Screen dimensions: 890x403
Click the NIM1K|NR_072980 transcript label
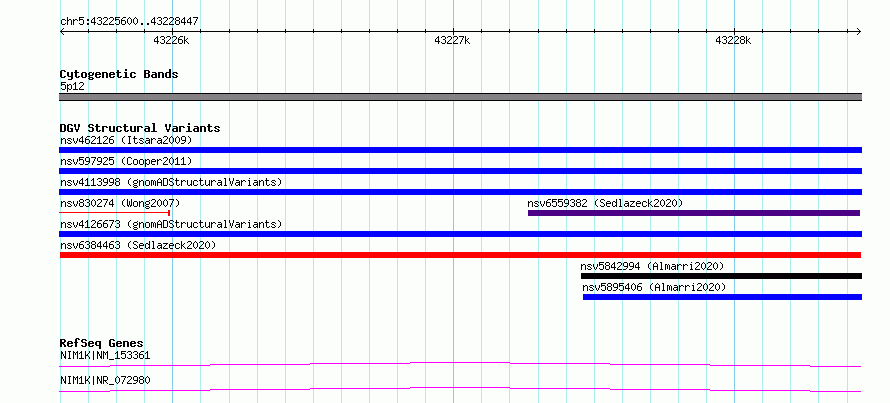coord(105,380)
